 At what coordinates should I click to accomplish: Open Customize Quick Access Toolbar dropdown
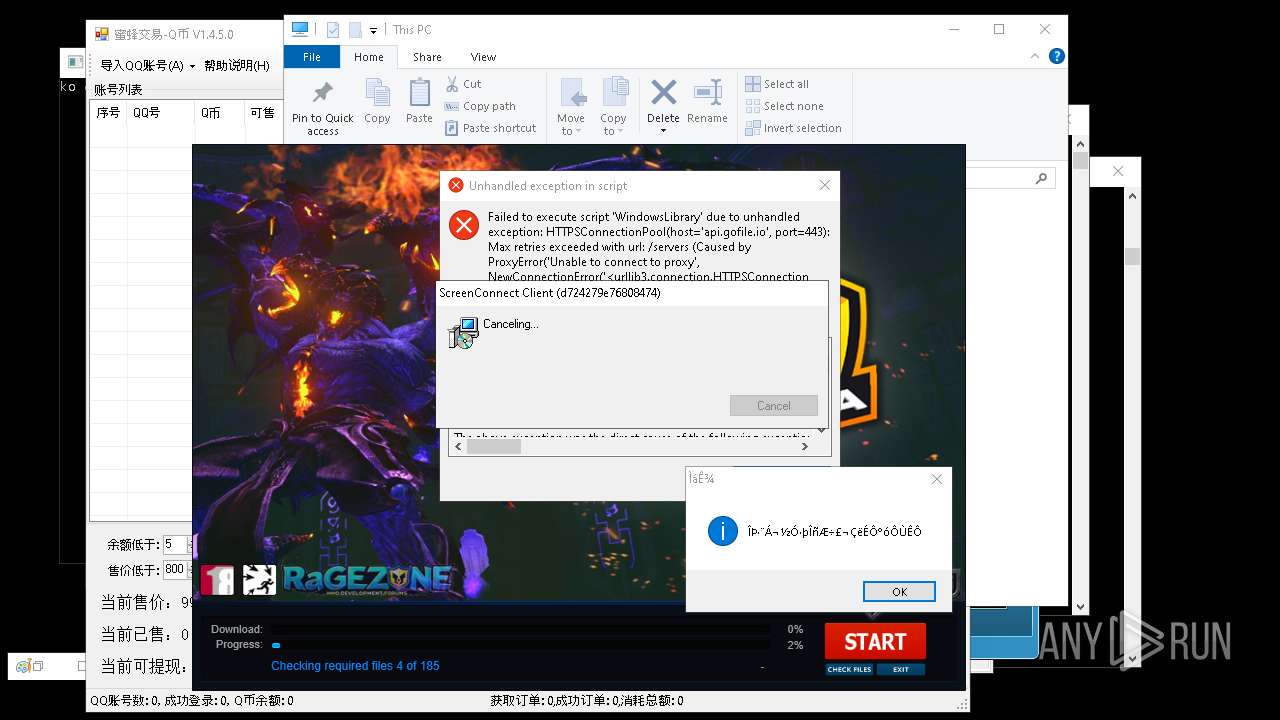click(x=373, y=31)
